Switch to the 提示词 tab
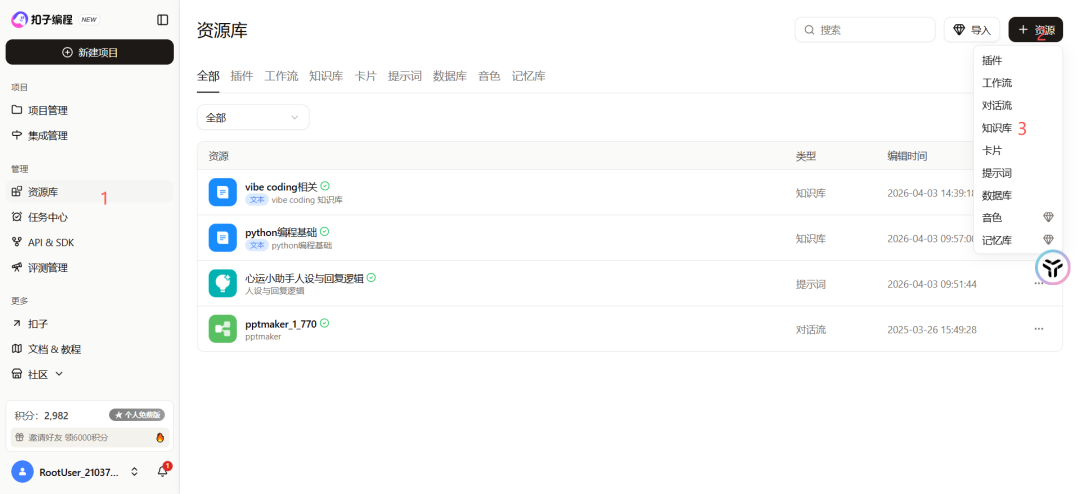The image size is (1080, 494). pos(404,76)
